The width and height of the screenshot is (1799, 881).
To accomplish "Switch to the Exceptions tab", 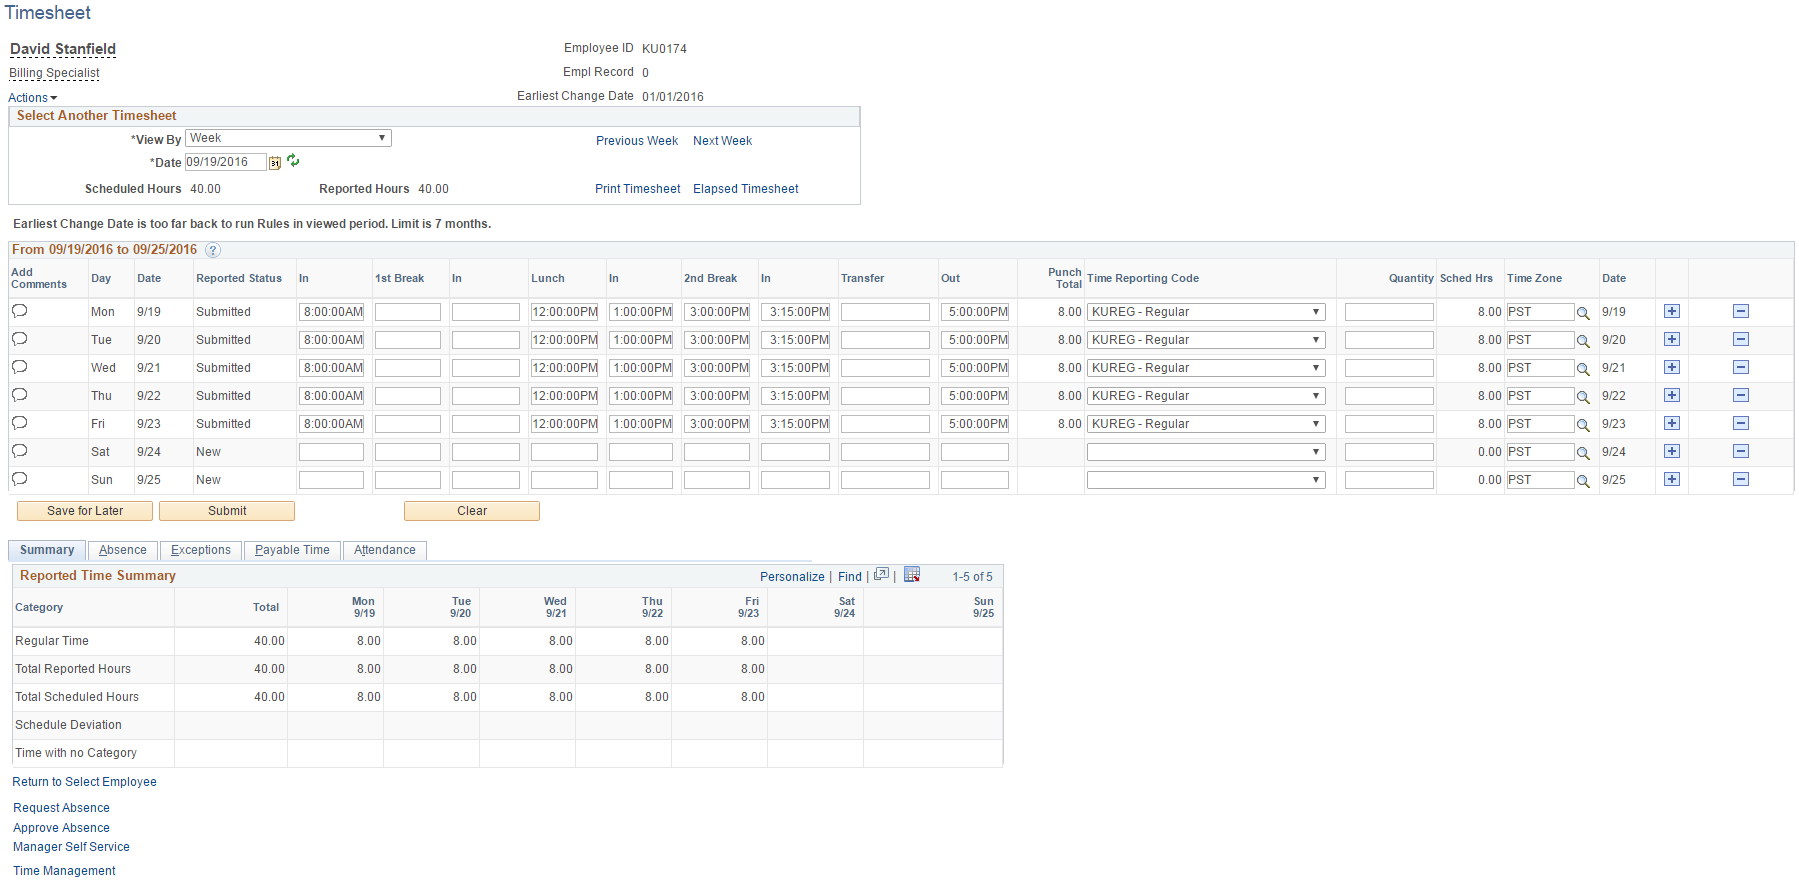I will 201,550.
